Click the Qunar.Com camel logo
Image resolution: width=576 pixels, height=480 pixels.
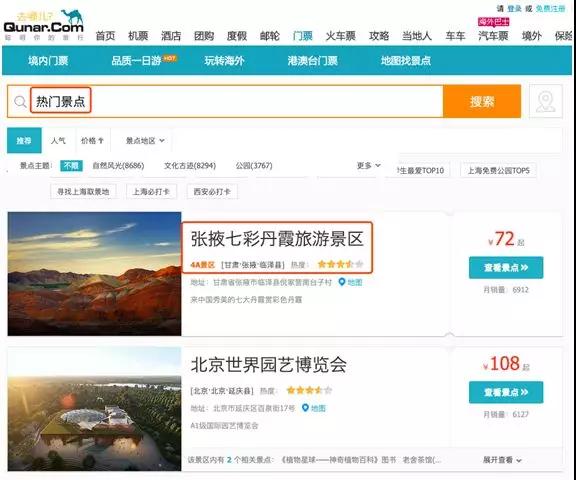[44, 25]
